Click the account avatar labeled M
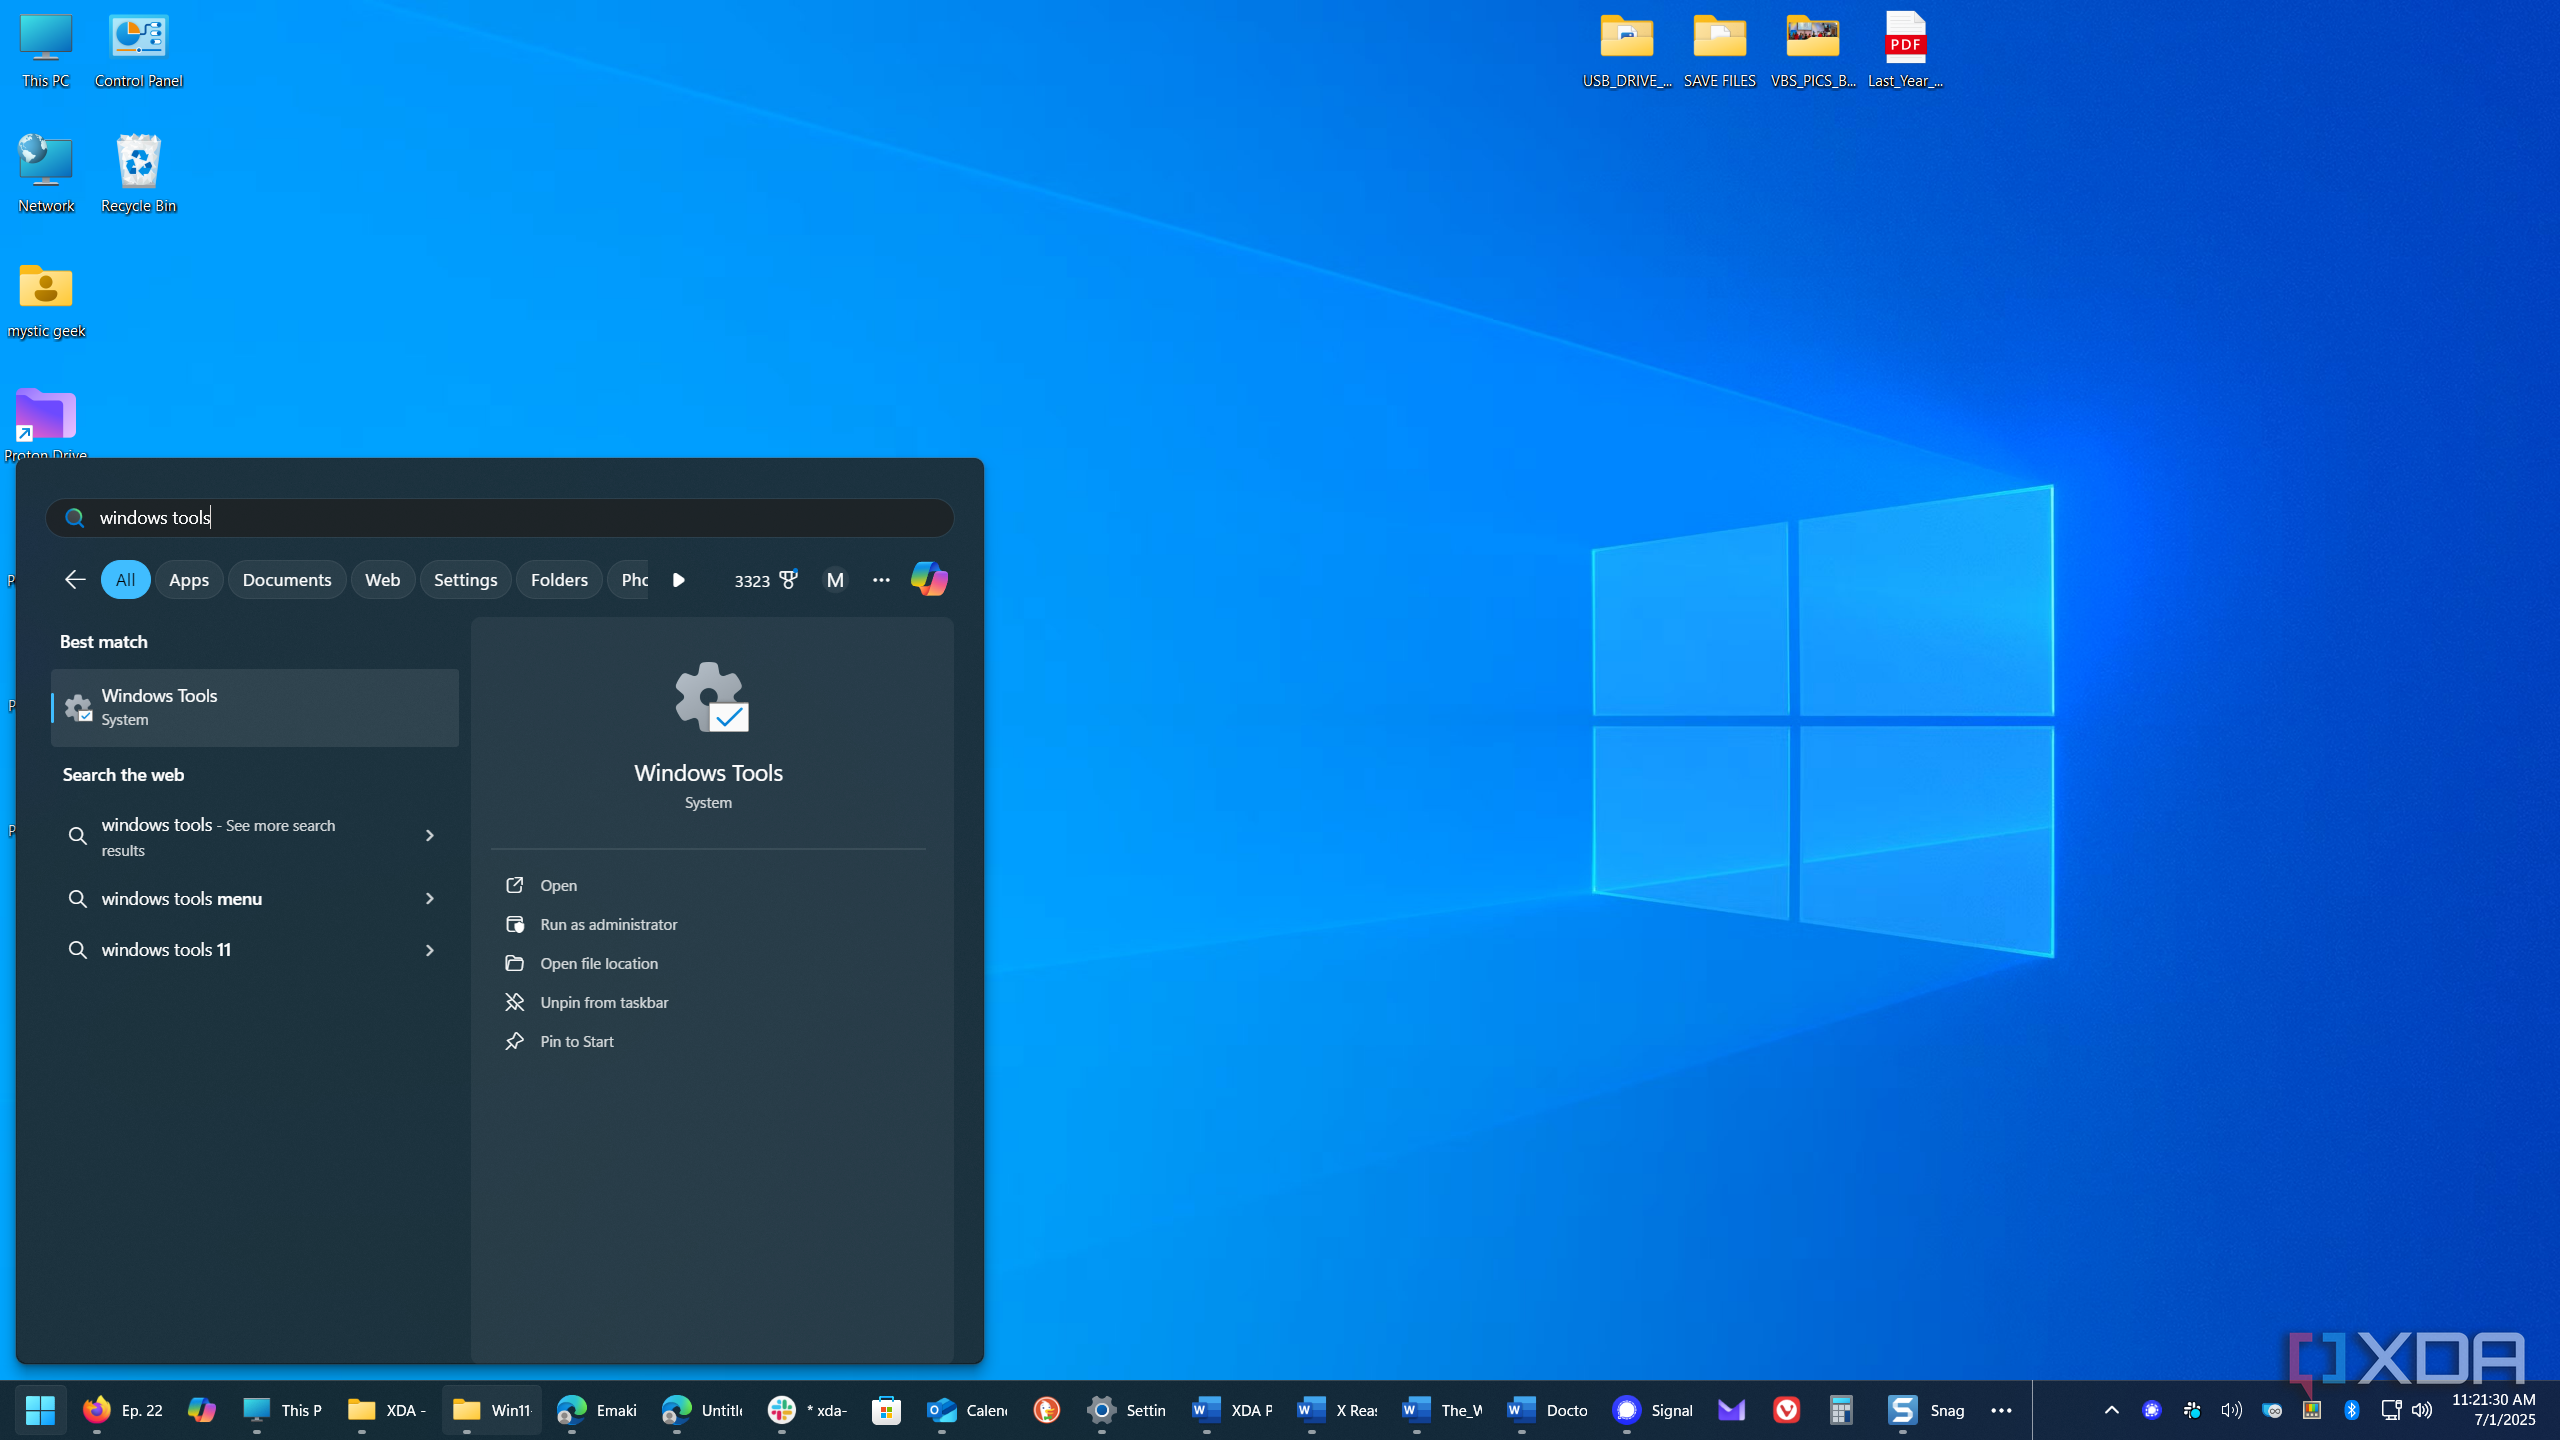 point(834,579)
